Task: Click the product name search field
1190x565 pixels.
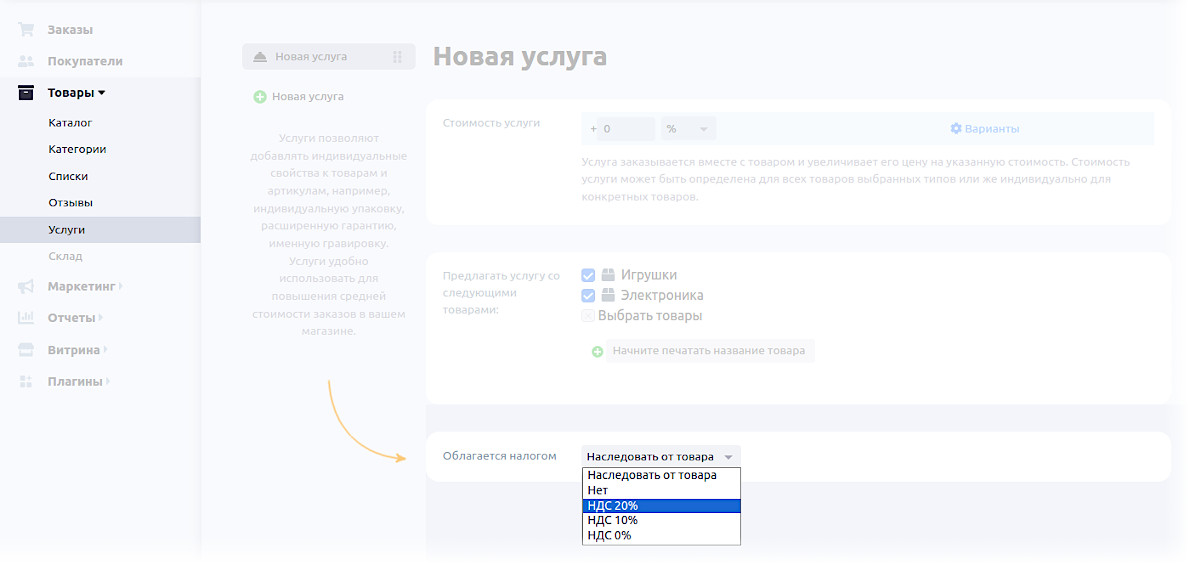Action: pyautogui.click(x=709, y=351)
